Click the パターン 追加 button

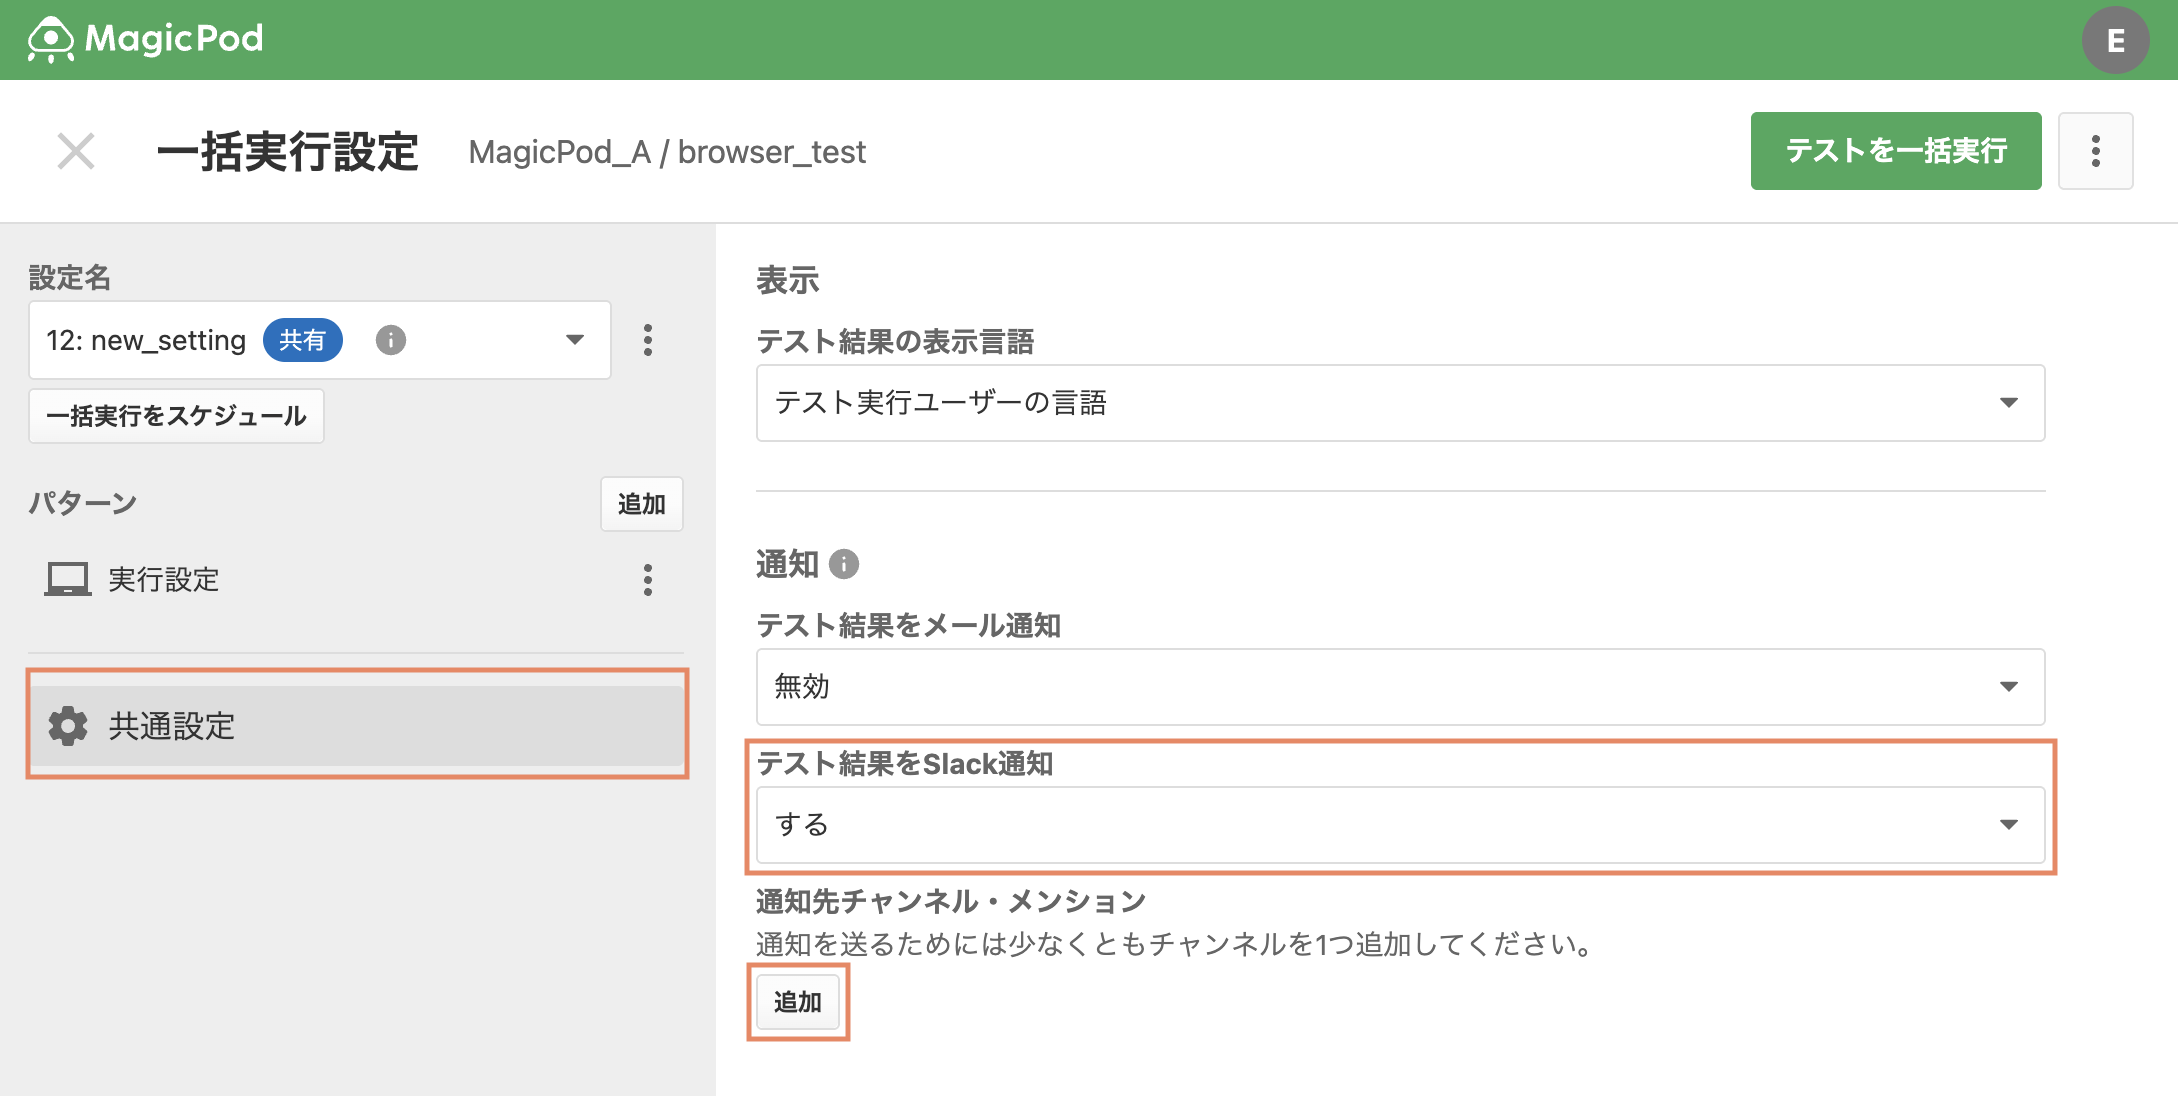pyautogui.click(x=641, y=504)
